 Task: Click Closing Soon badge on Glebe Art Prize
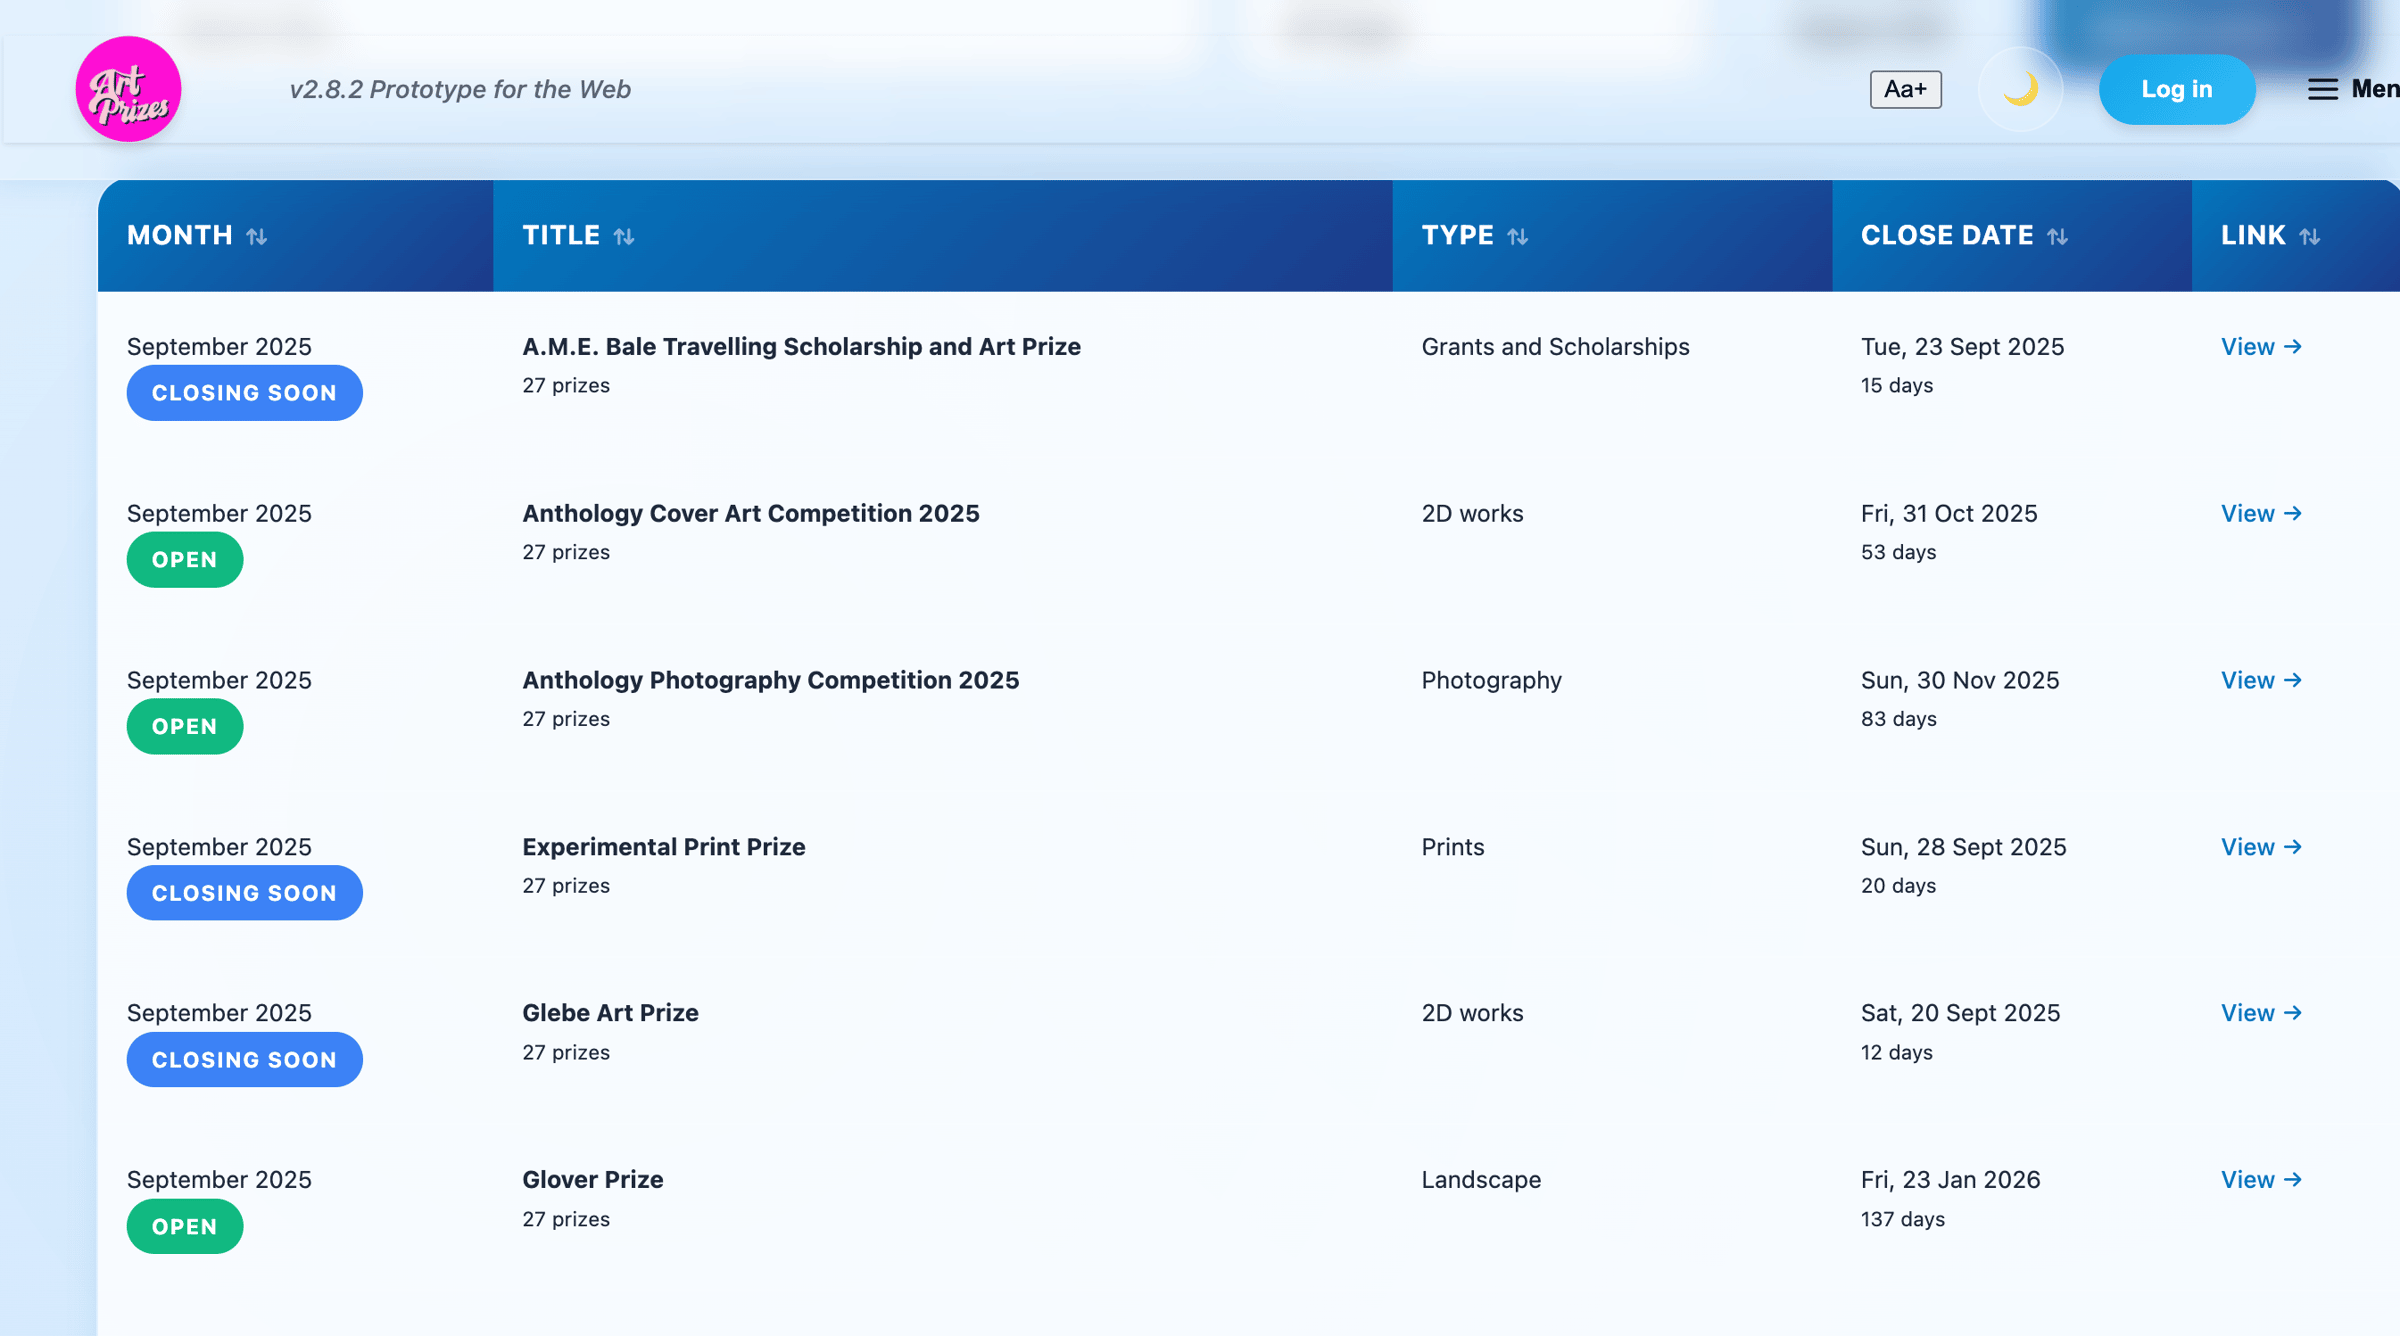pos(244,1060)
